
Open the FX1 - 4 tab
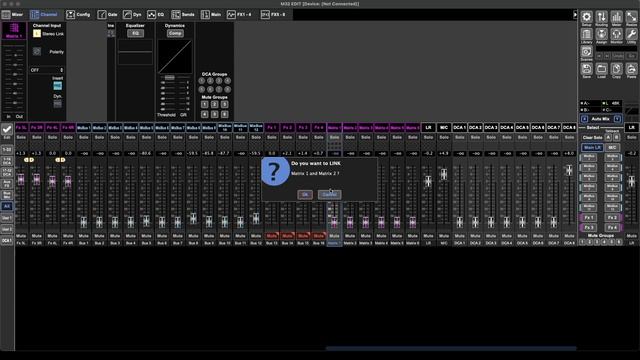click(x=240, y=15)
